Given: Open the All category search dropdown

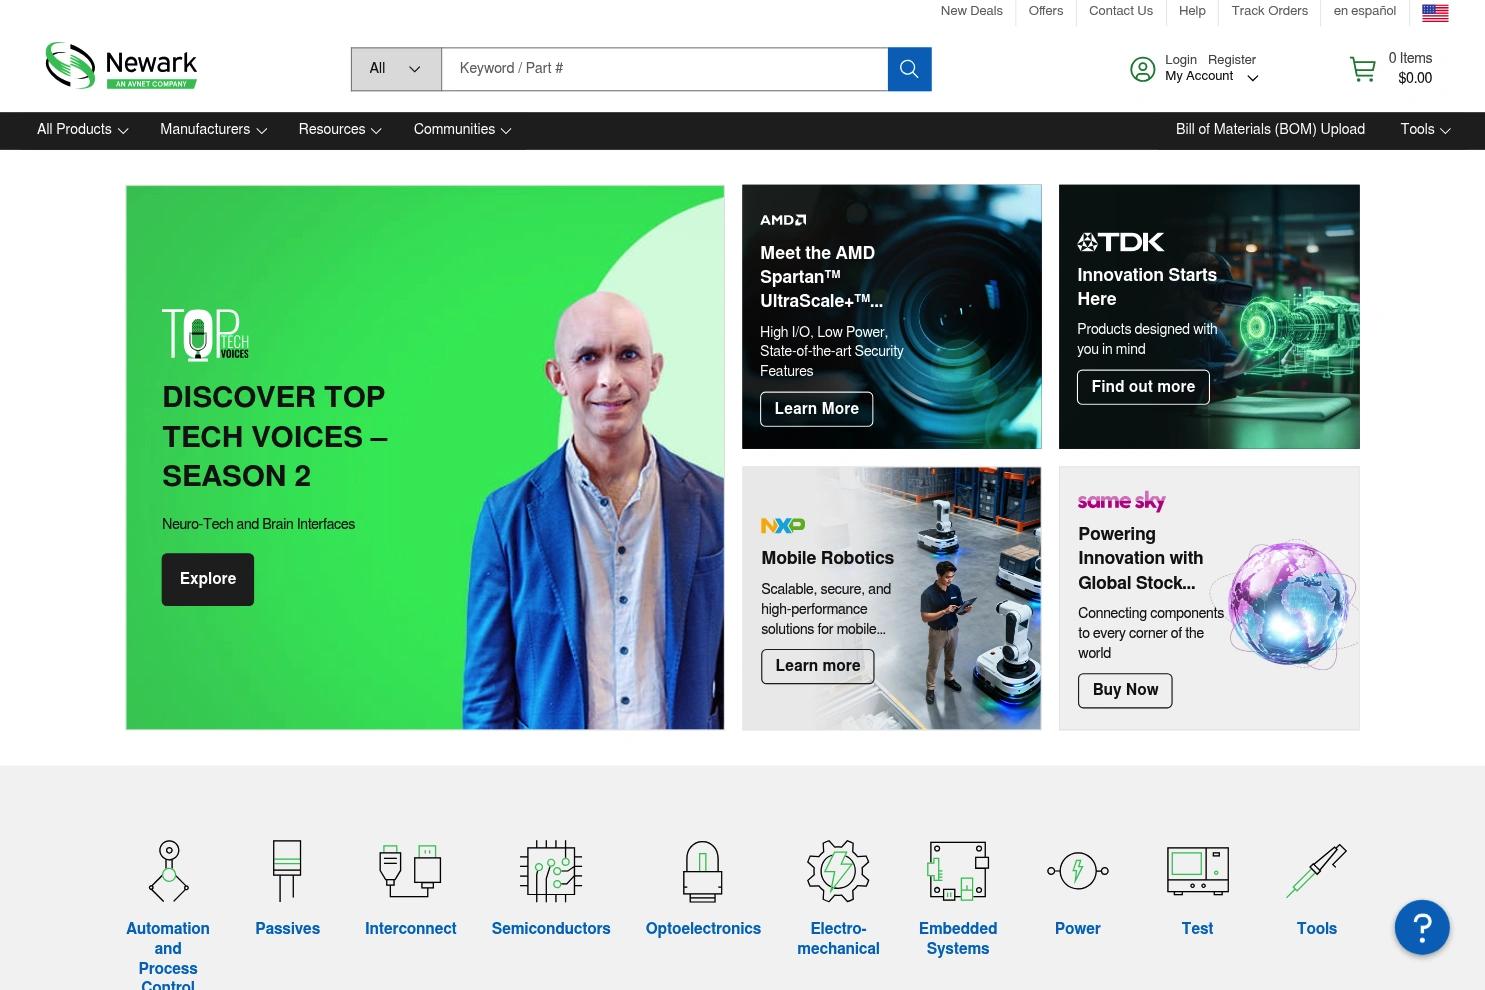Looking at the screenshot, I should pos(396,69).
